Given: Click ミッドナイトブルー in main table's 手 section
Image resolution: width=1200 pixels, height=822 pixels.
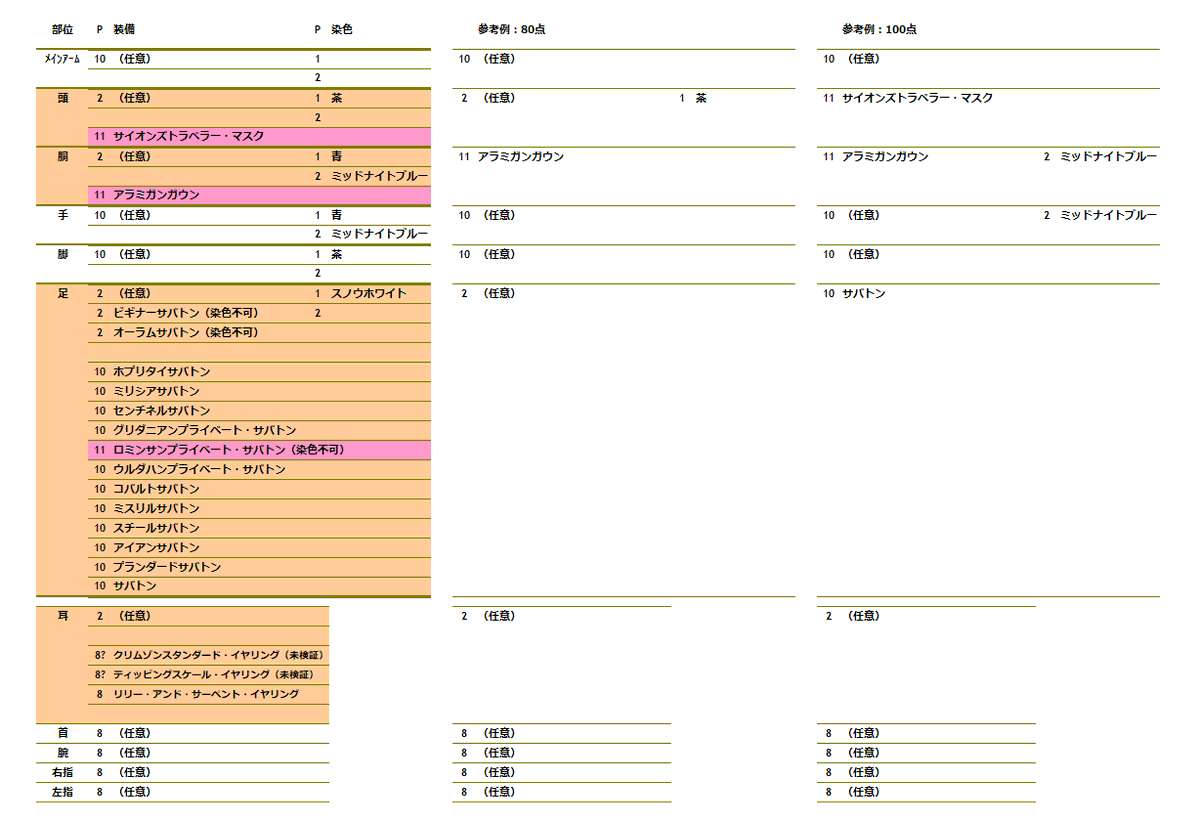Looking at the screenshot, I should click(379, 234).
